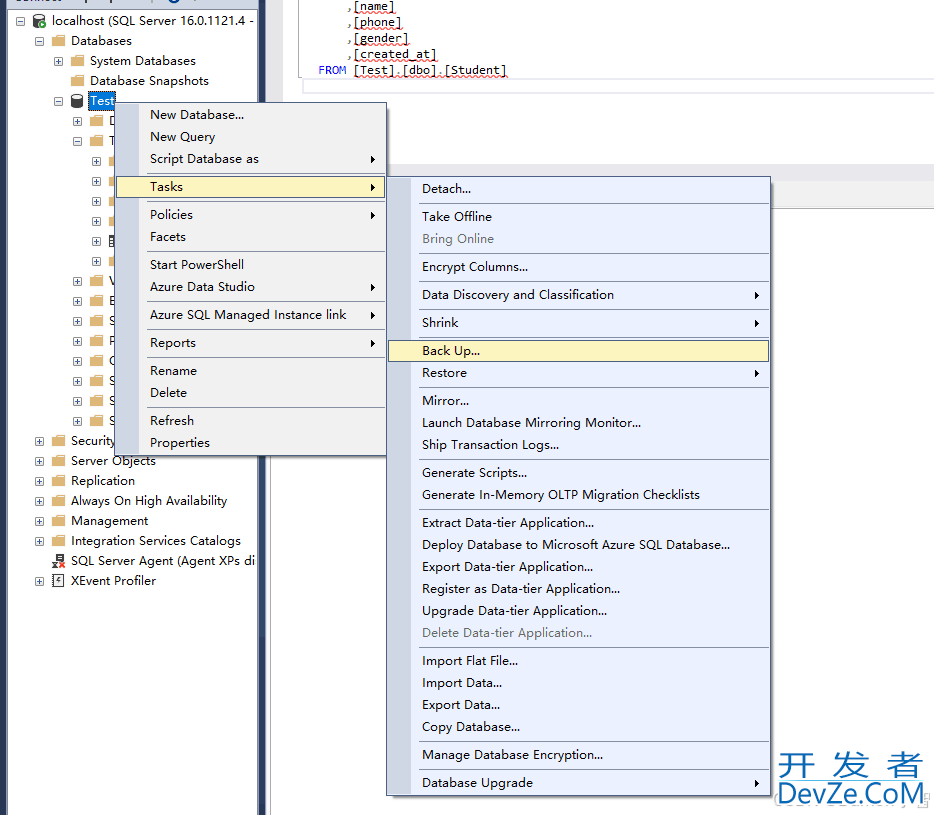
Task: Select Refresh in the context menu
Action: point(250,421)
